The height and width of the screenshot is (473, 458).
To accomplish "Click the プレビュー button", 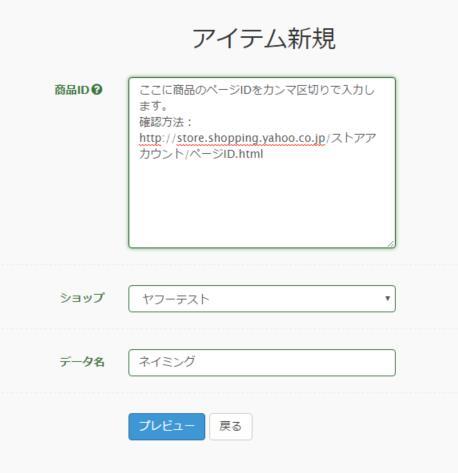I will click(167, 426).
